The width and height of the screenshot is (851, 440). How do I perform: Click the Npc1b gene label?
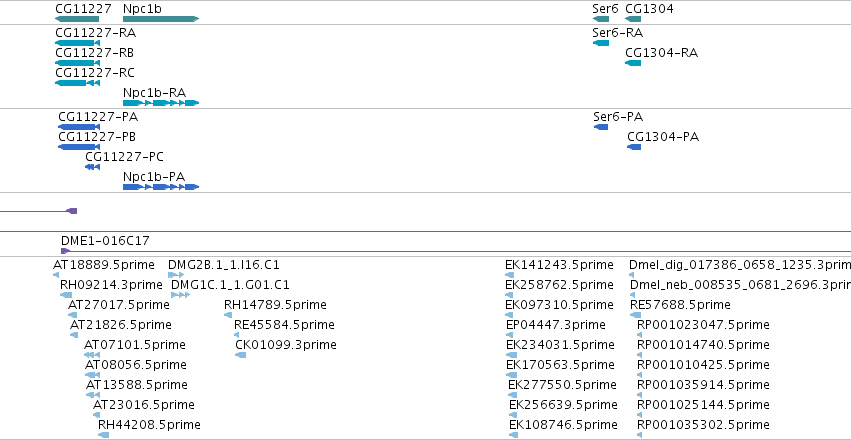pos(142,9)
